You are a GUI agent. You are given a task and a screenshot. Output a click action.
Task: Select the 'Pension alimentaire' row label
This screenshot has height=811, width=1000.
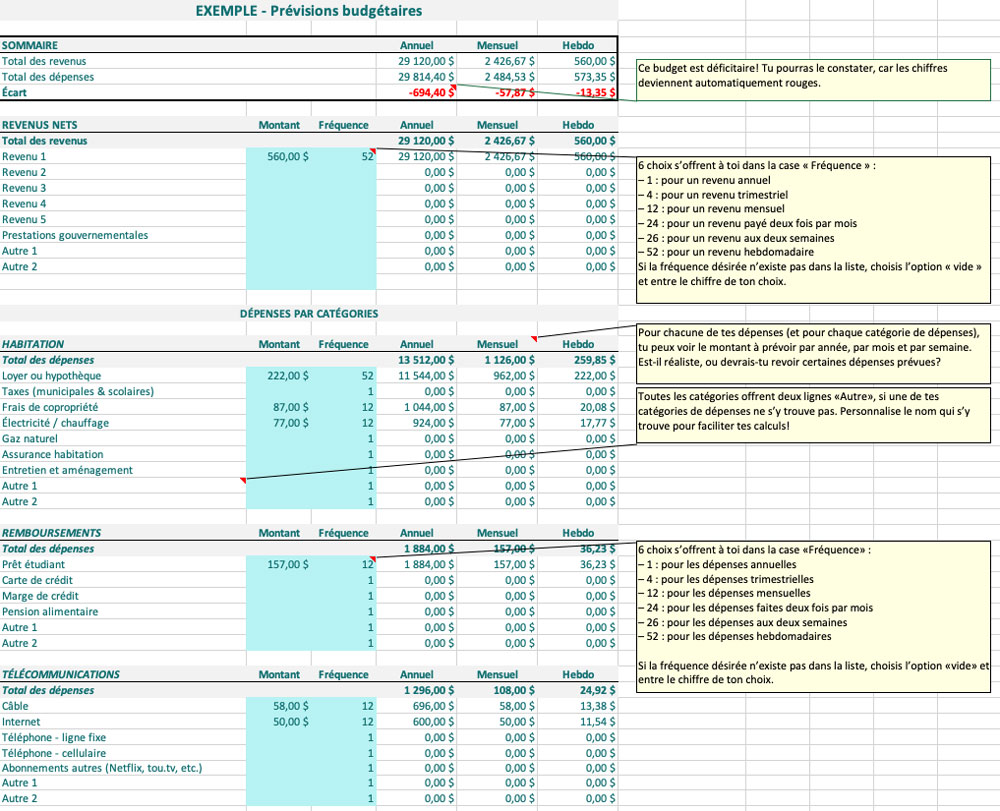pos(50,611)
